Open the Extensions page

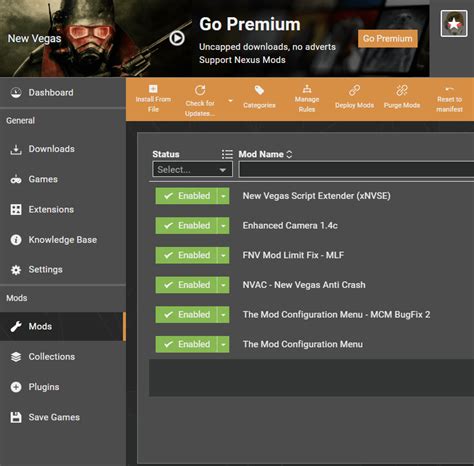63,209
